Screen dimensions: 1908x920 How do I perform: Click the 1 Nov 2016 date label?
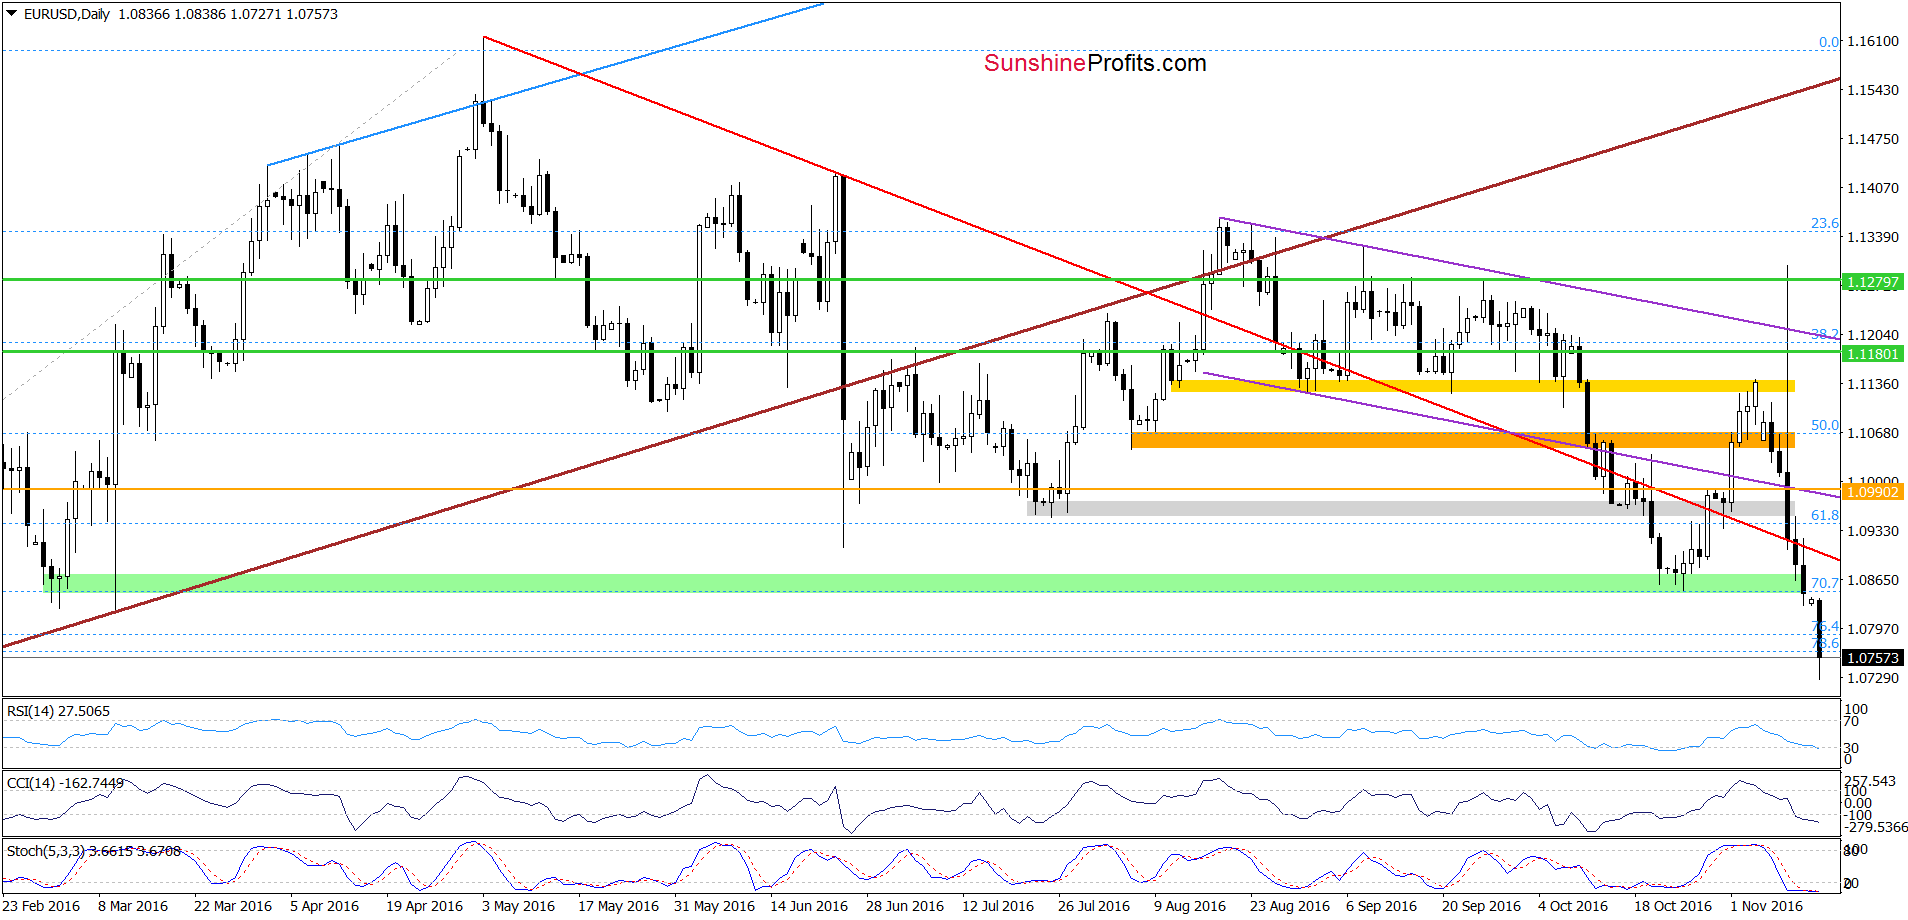(x=1766, y=906)
